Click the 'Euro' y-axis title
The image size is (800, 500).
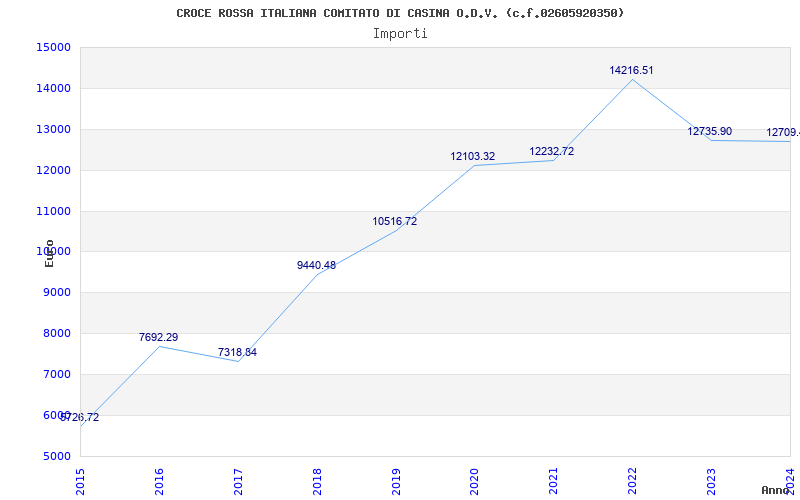click(49, 253)
